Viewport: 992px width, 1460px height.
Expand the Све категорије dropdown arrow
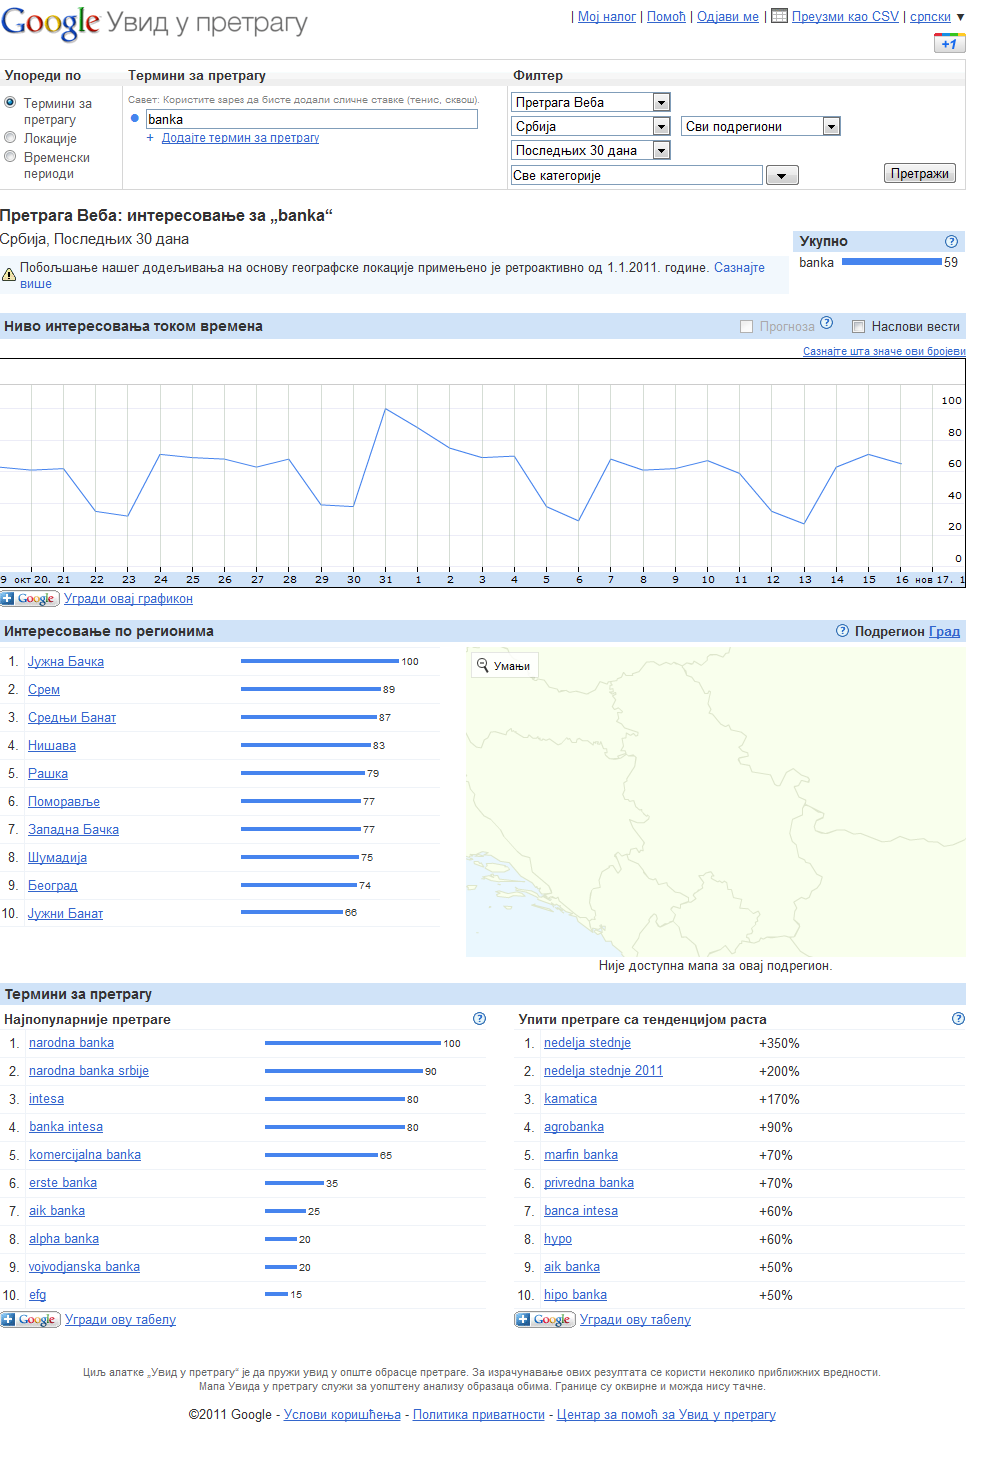tap(782, 175)
